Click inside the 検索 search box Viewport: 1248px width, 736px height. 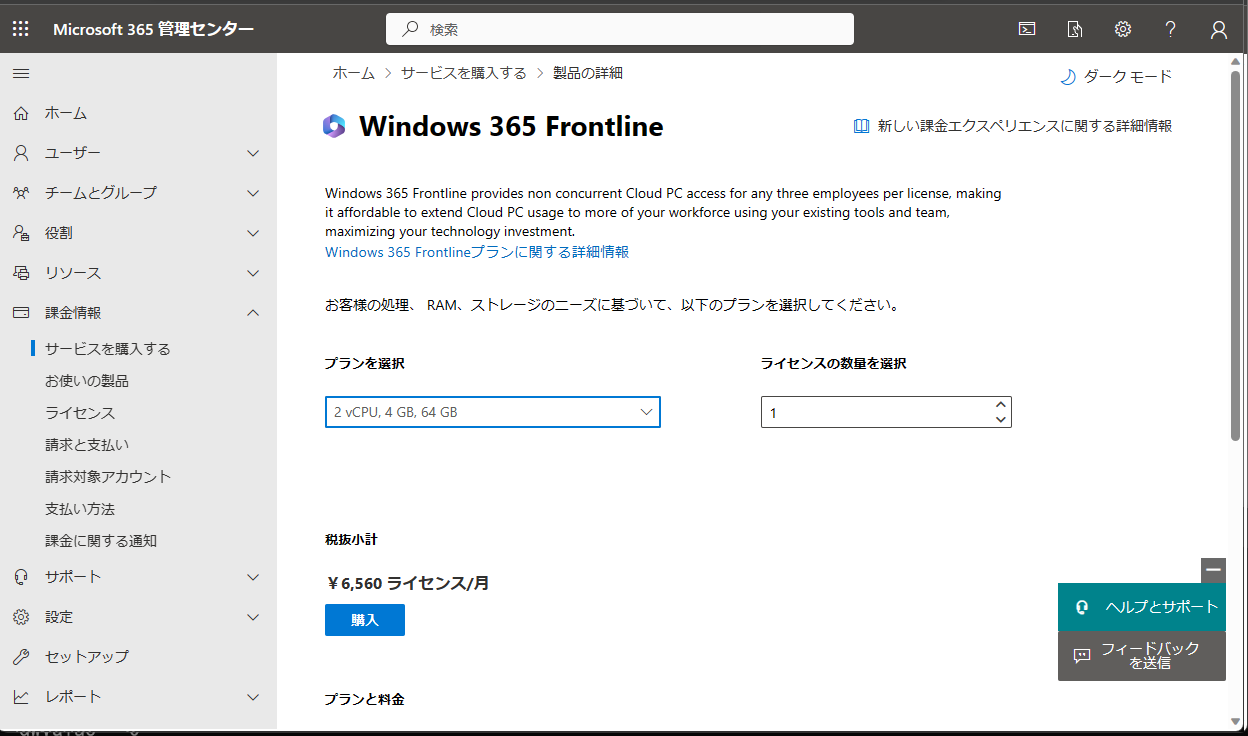[x=619, y=29]
